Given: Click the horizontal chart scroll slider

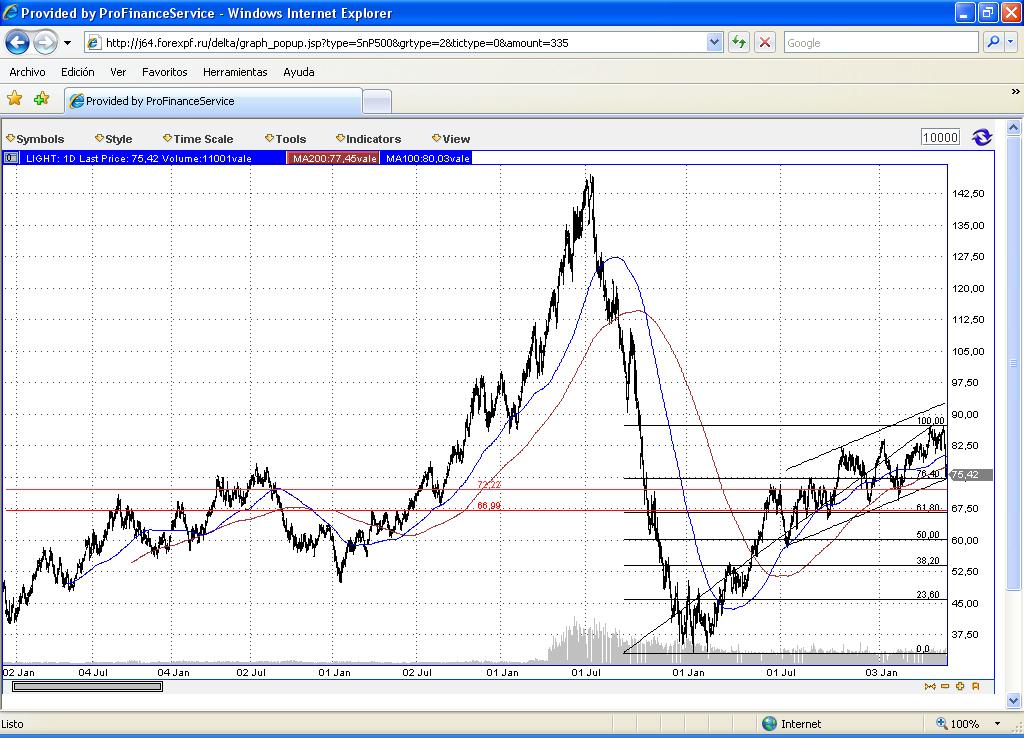Looking at the screenshot, I should [x=88, y=686].
